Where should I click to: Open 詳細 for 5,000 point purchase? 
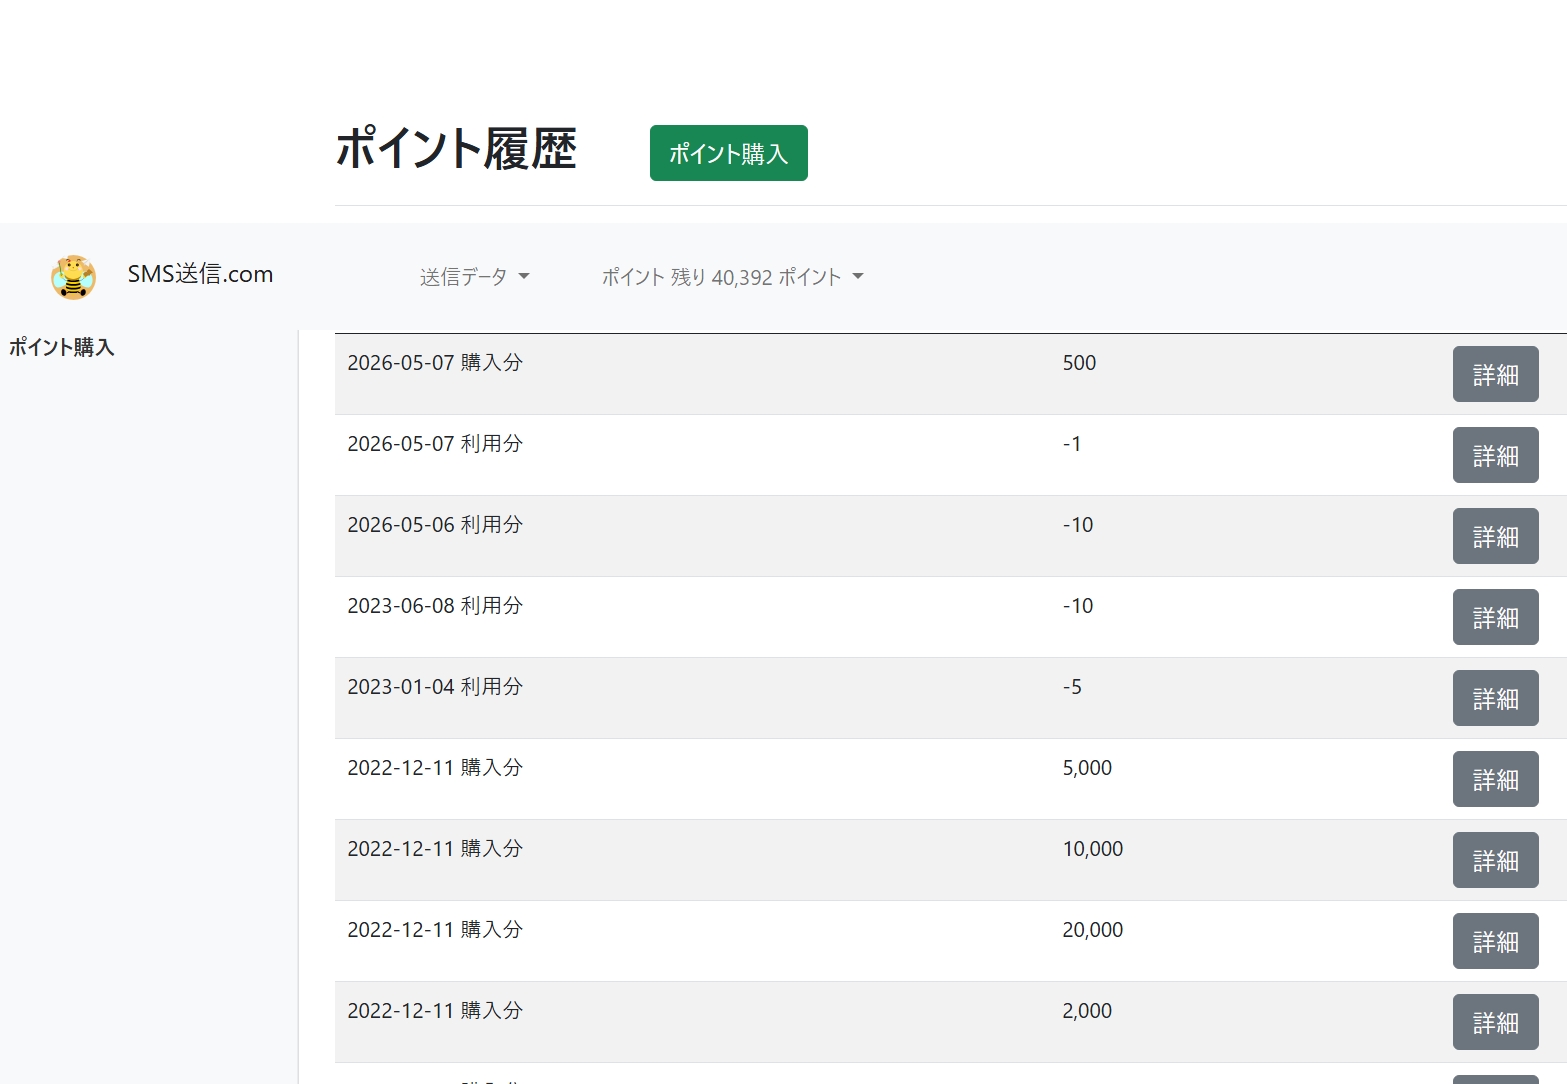[1495, 779]
